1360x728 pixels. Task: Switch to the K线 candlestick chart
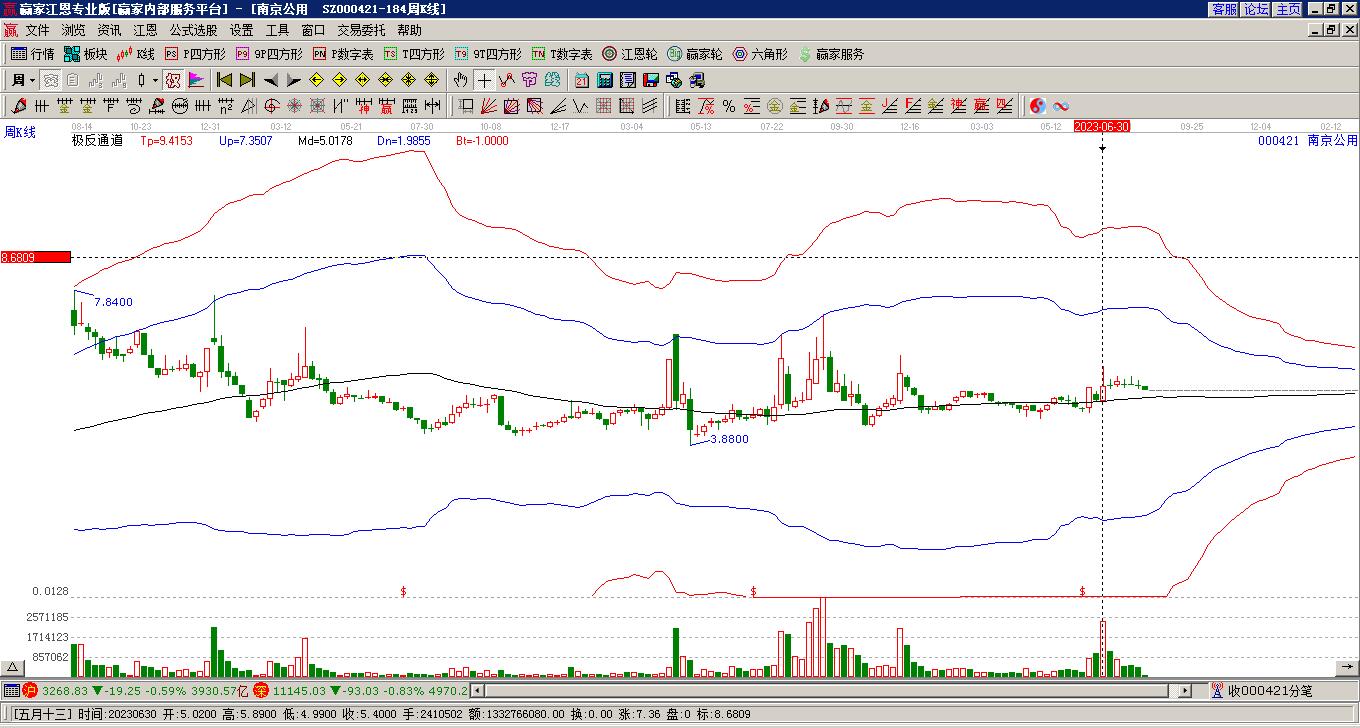pyautogui.click(x=136, y=54)
